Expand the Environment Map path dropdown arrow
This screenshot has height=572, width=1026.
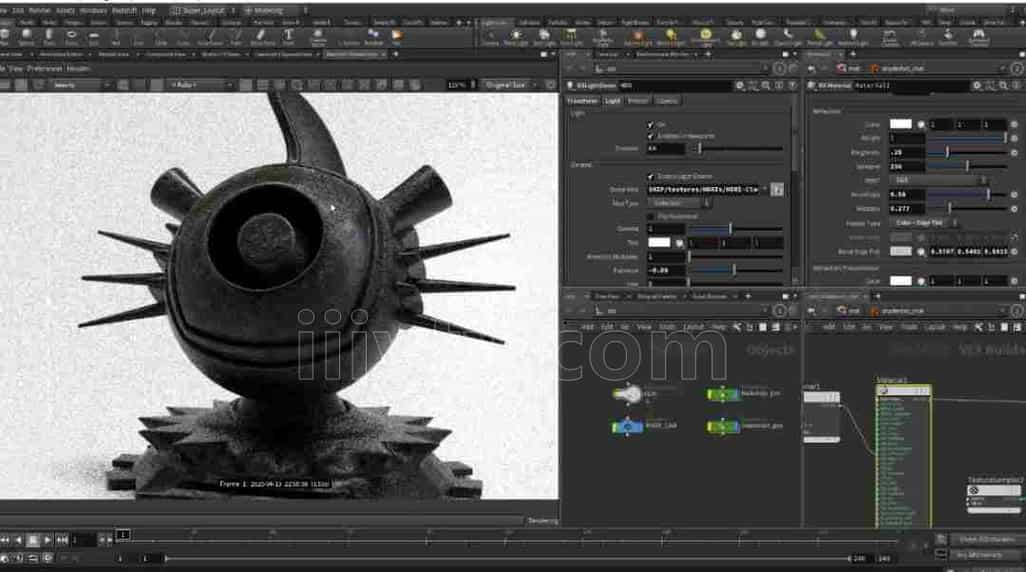[x=764, y=190]
